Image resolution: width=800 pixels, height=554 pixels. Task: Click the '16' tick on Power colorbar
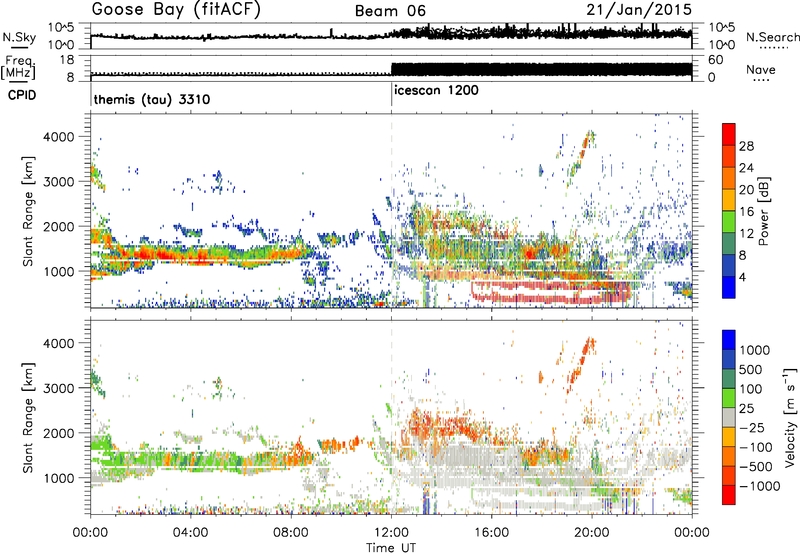point(746,212)
